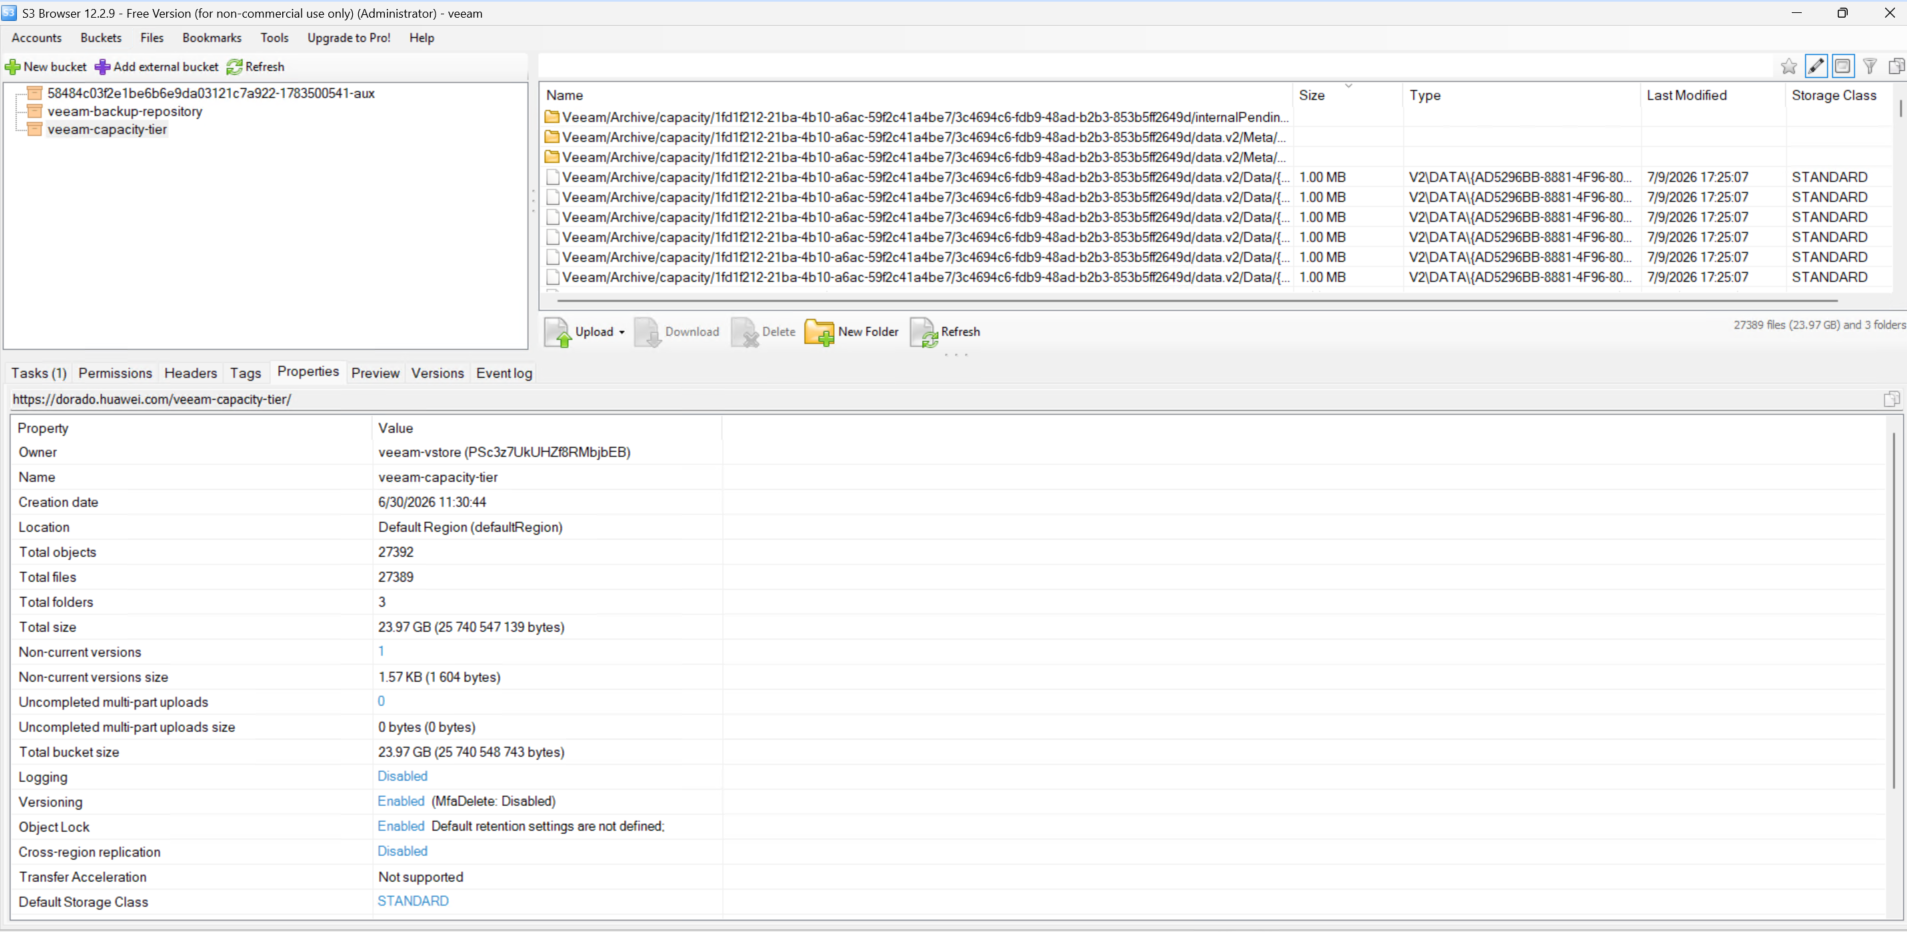Switch to the Tasks (1) tab
The height and width of the screenshot is (932, 1907).
click(x=39, y=373)
